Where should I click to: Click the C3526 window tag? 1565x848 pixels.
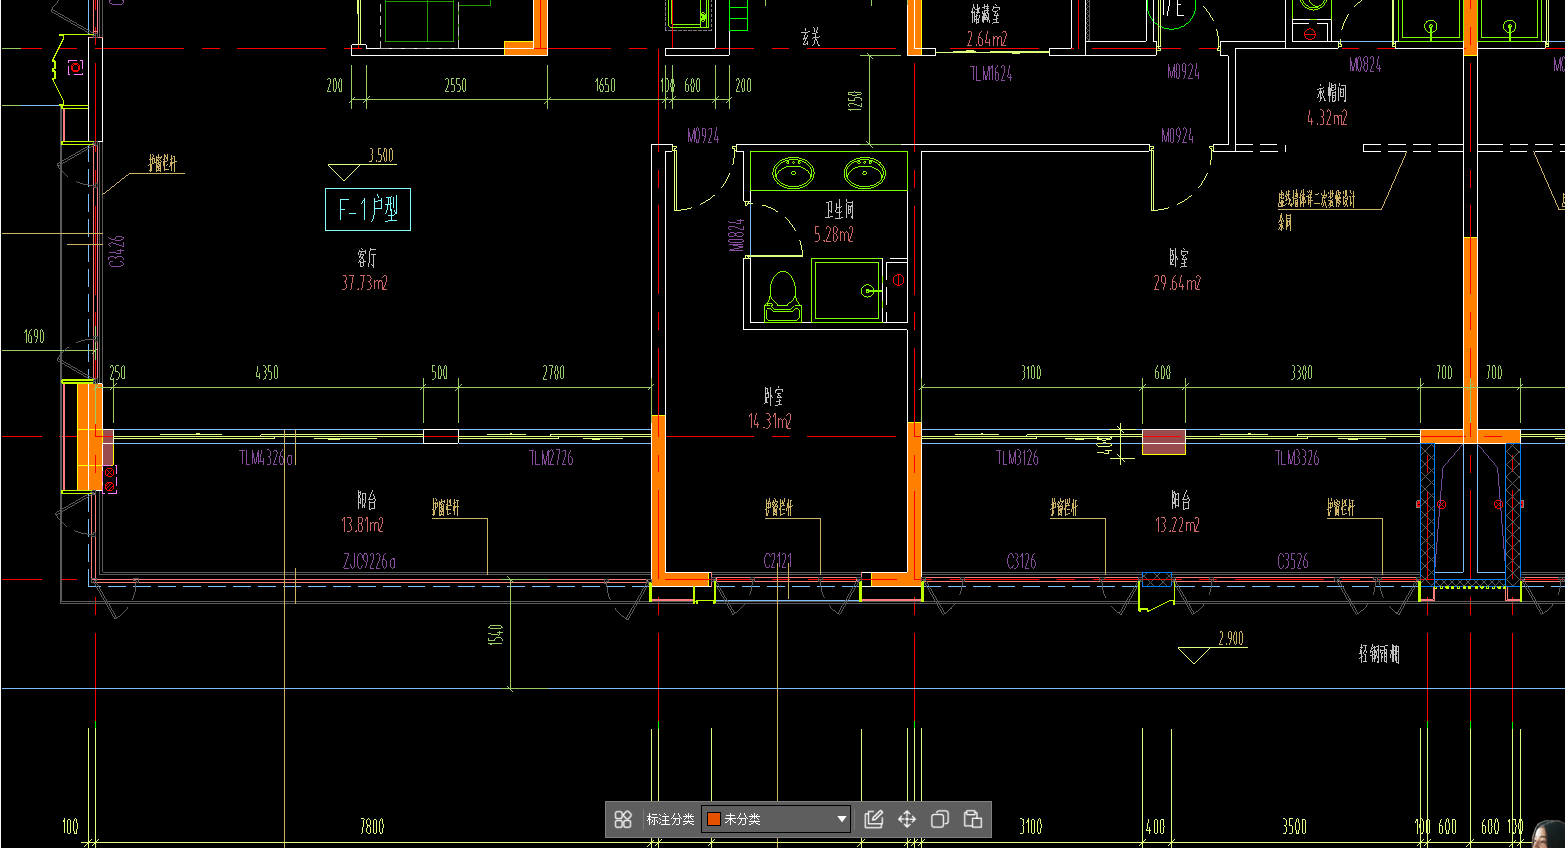1293,562
